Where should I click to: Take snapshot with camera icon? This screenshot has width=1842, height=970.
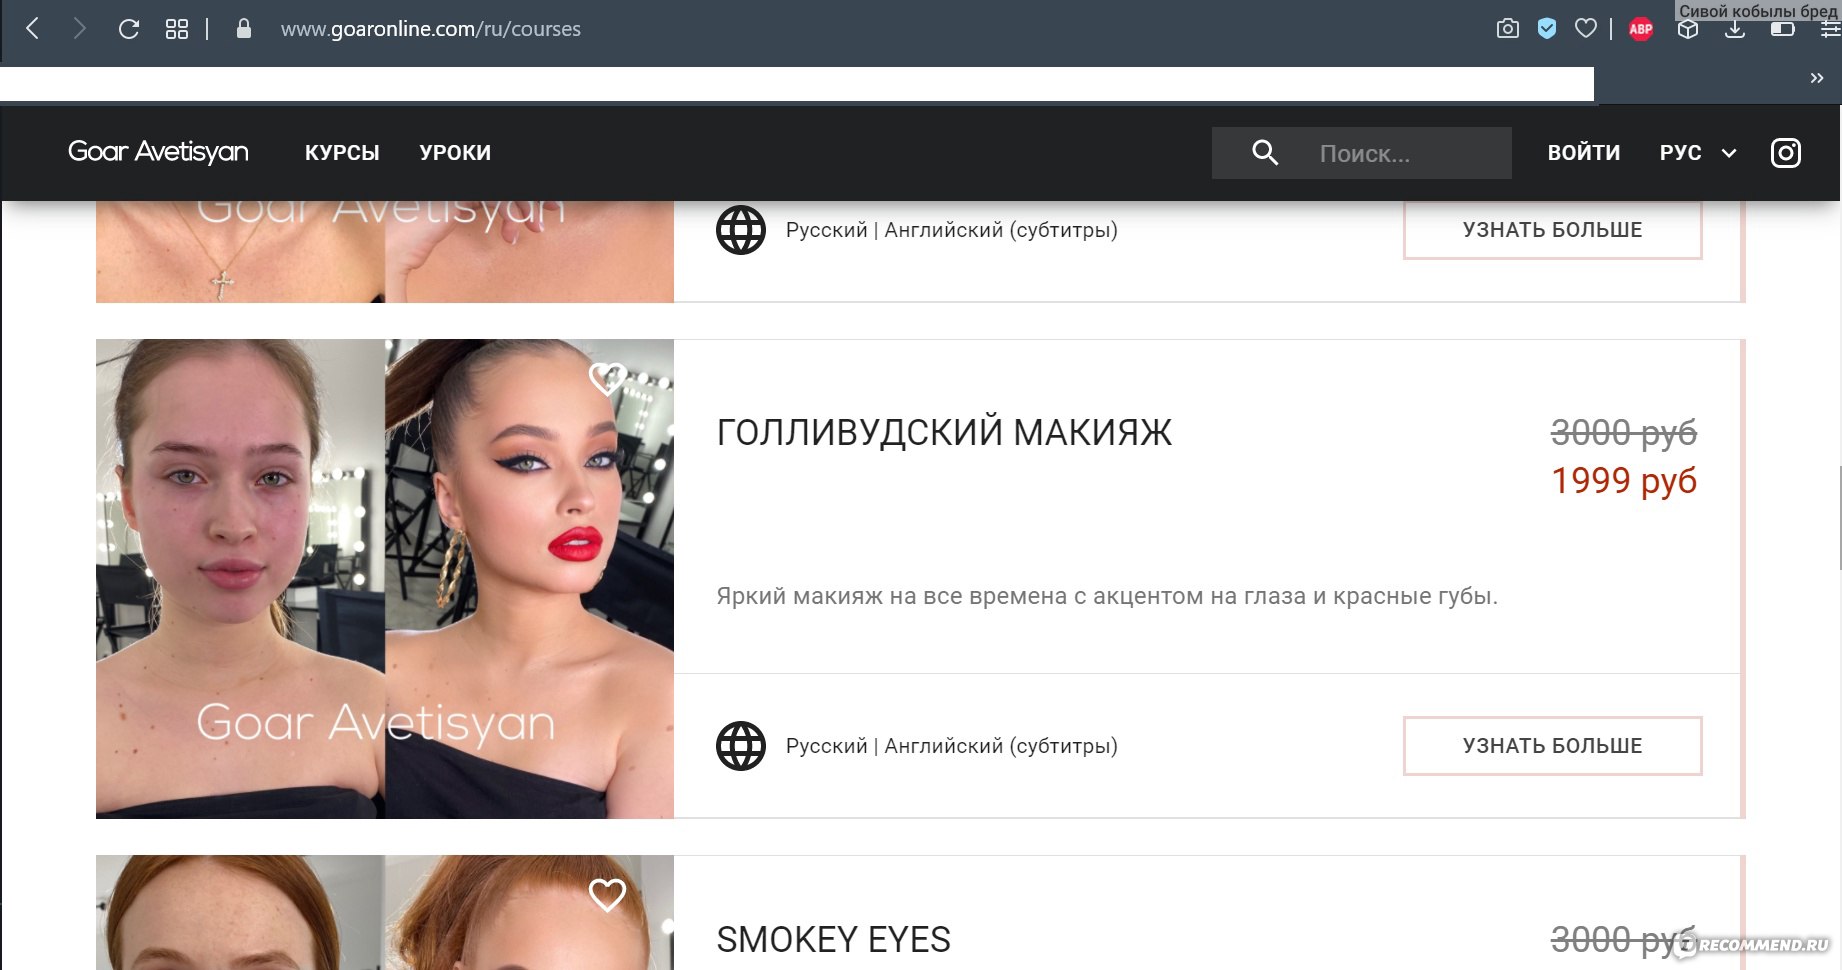(x=1507, y=28)
